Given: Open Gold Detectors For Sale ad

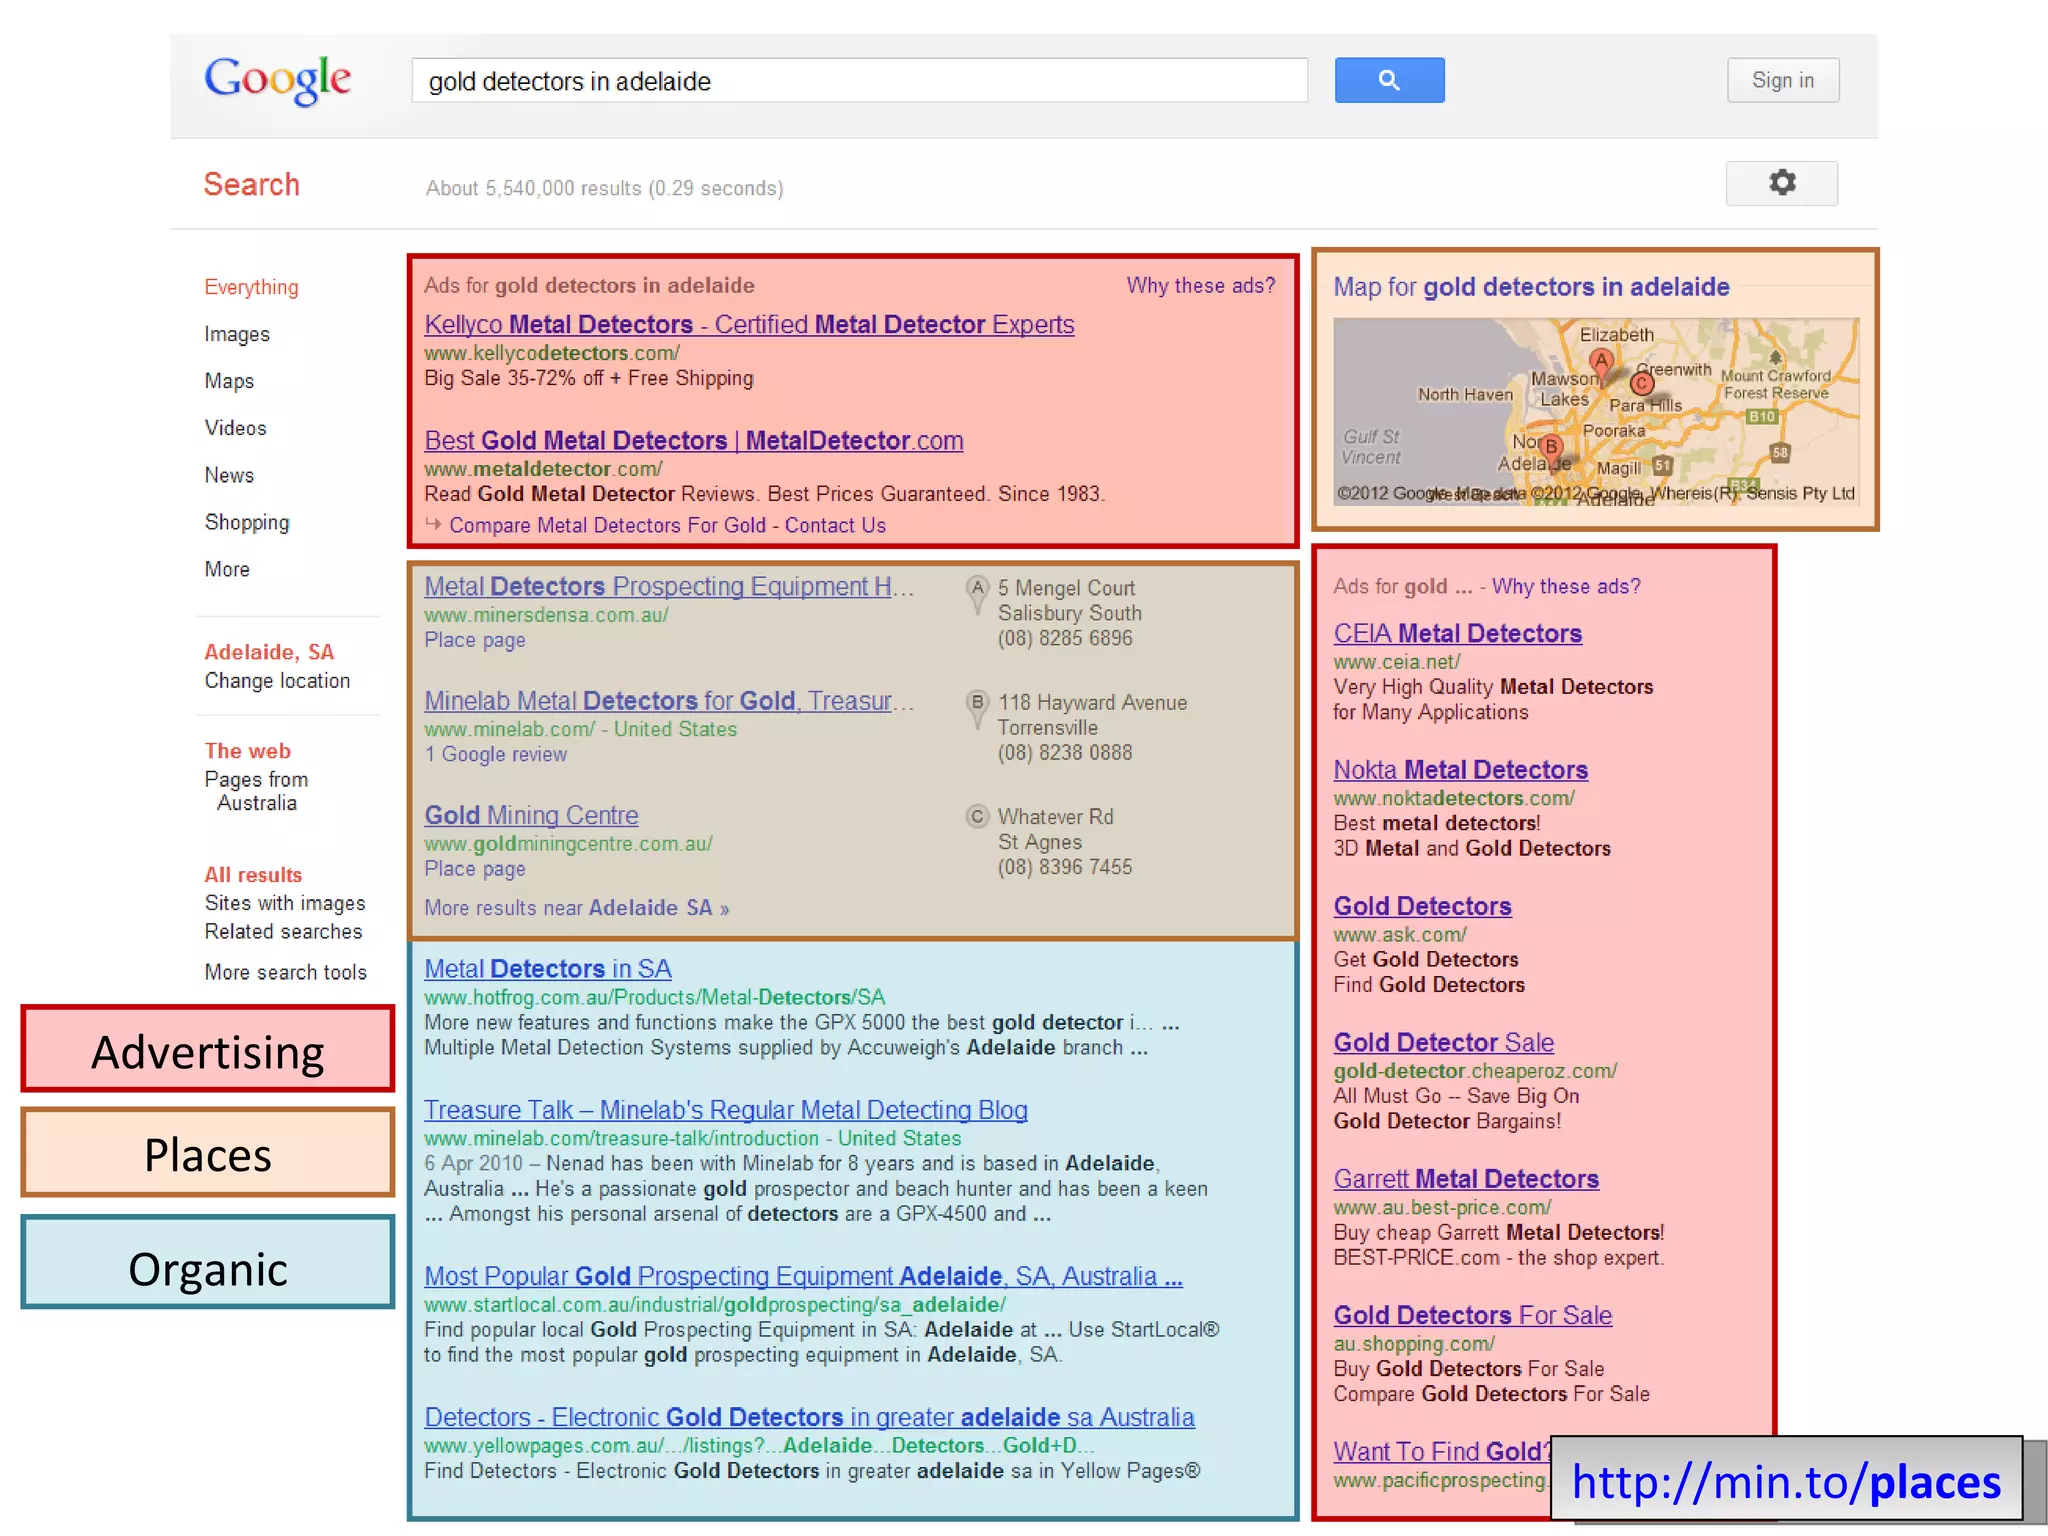Looking at the screenshot, I should (1472, 1315).
